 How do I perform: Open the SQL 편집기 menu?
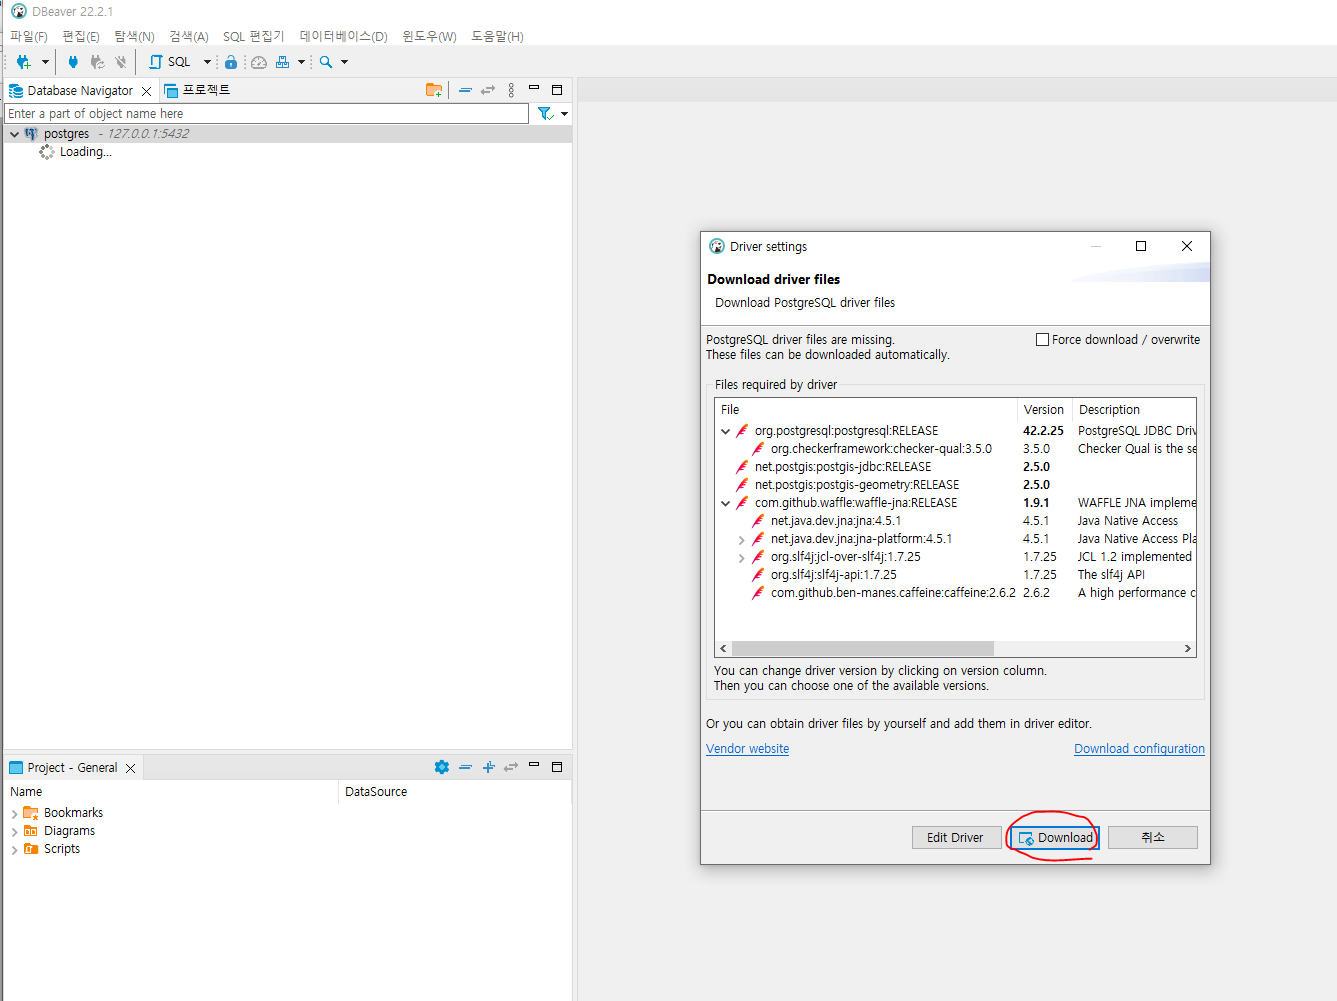tap(254, 36)
